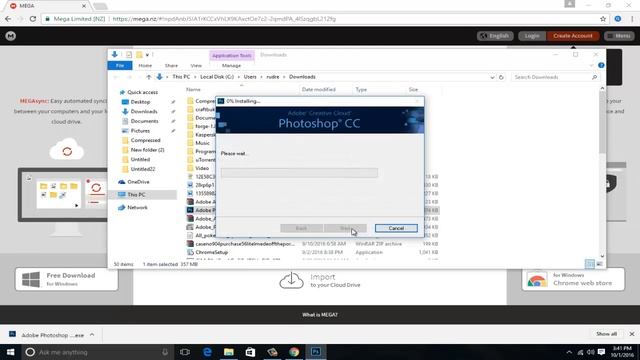Viewport: 640px width, 360px height.
Task: Select Network in the navigation pane
Action: 137,208
